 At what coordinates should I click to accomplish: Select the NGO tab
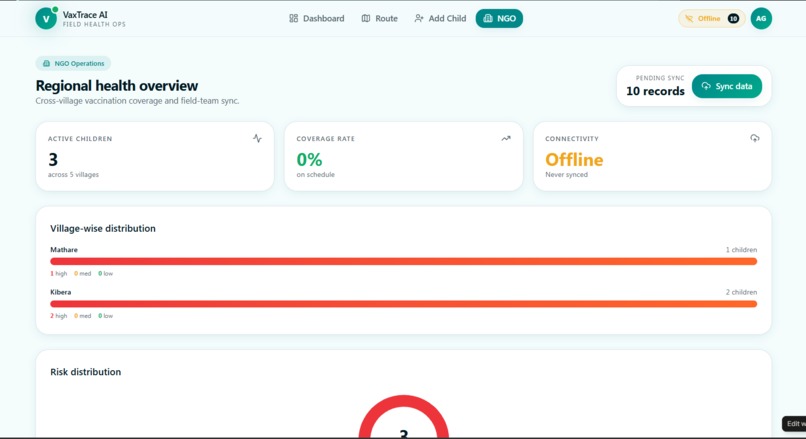coord(499,19)
